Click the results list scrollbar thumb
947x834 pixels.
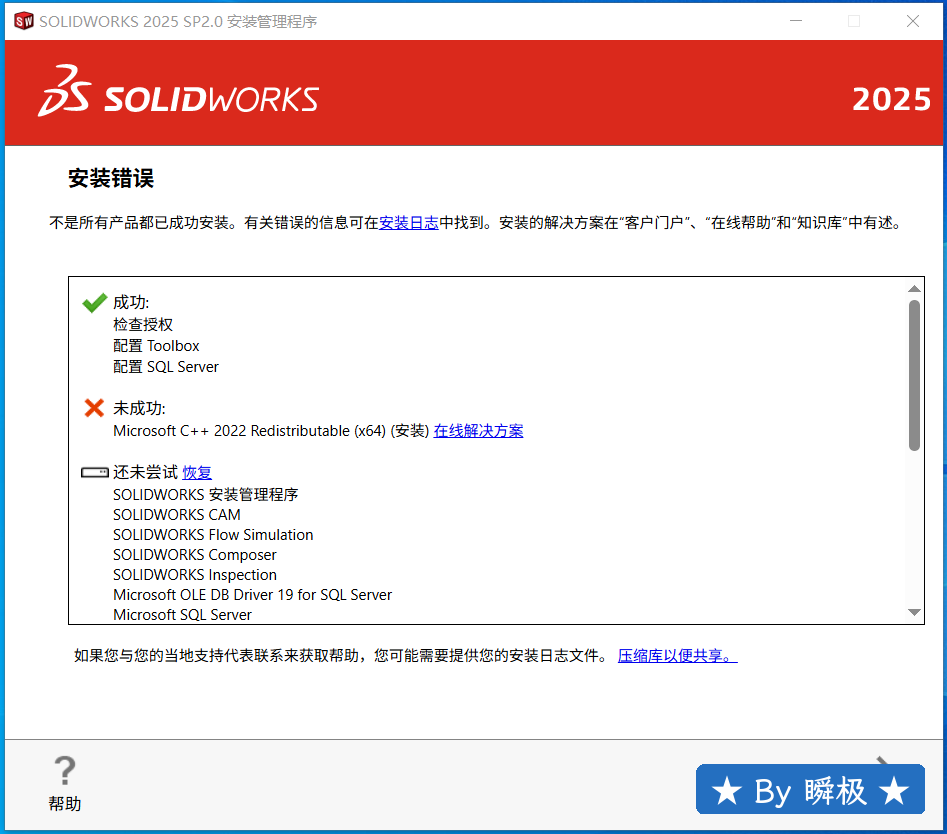click(914, 375)
